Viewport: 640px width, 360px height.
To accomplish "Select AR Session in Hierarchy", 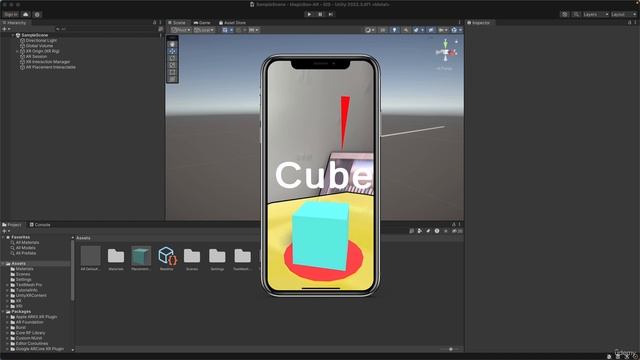I will 36,57.
